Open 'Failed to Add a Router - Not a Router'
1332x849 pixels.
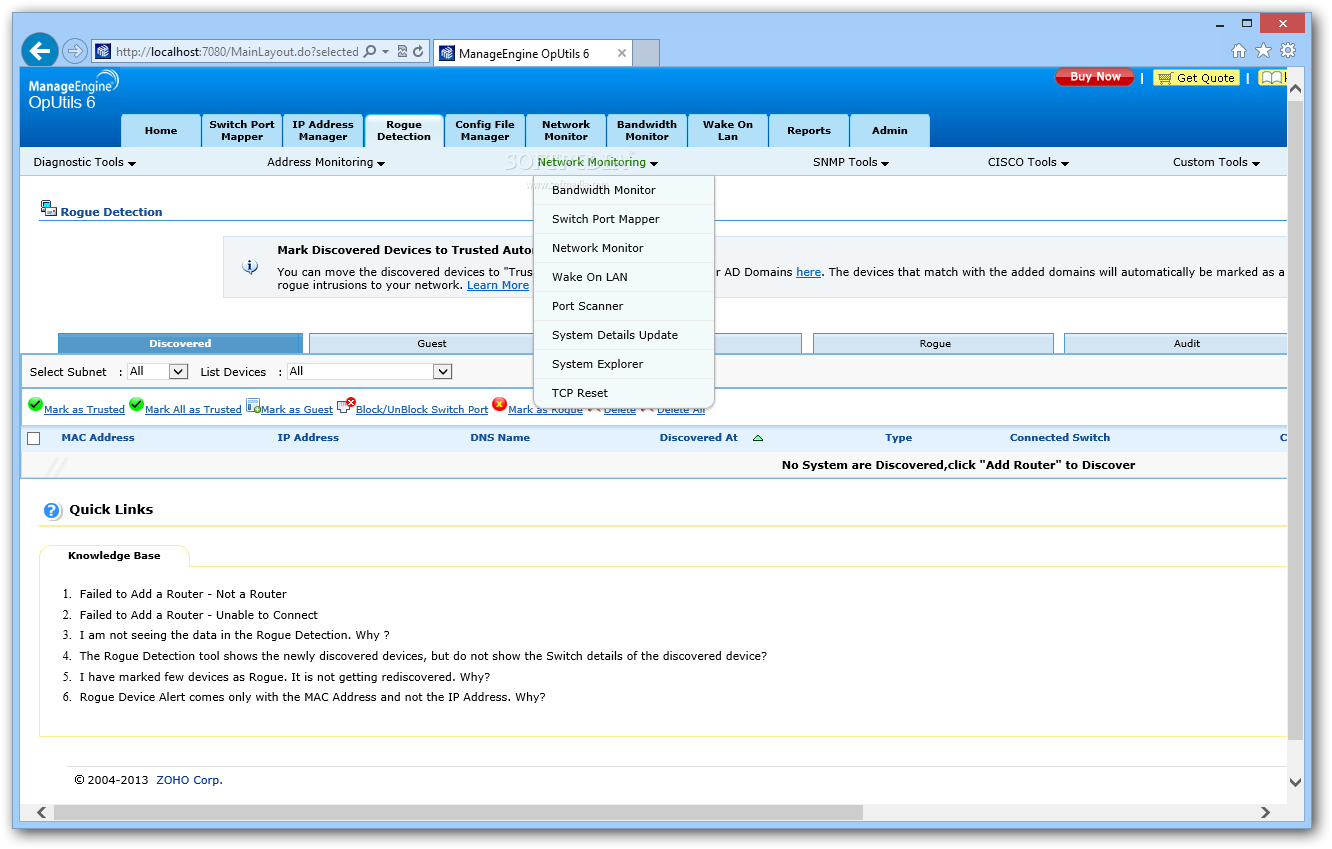183,594
